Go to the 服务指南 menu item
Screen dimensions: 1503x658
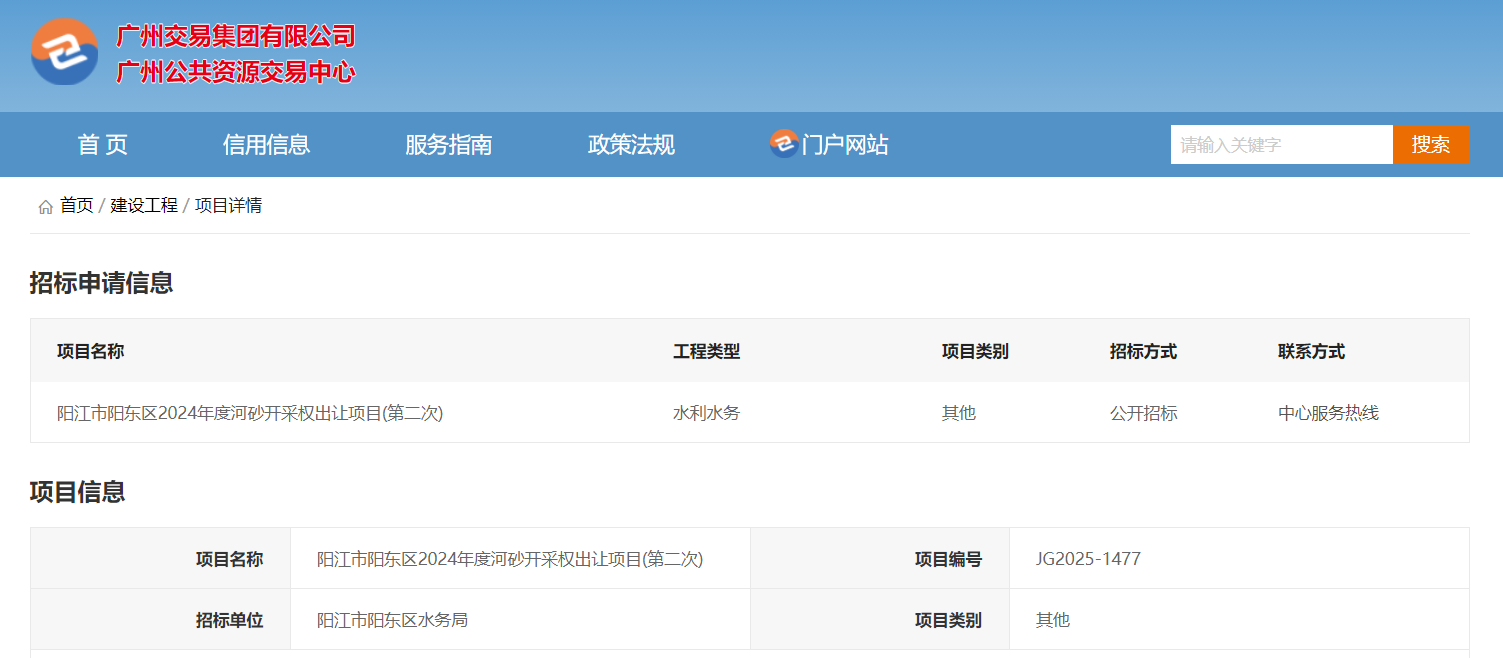pyautogui.click(x=448, y=145)
